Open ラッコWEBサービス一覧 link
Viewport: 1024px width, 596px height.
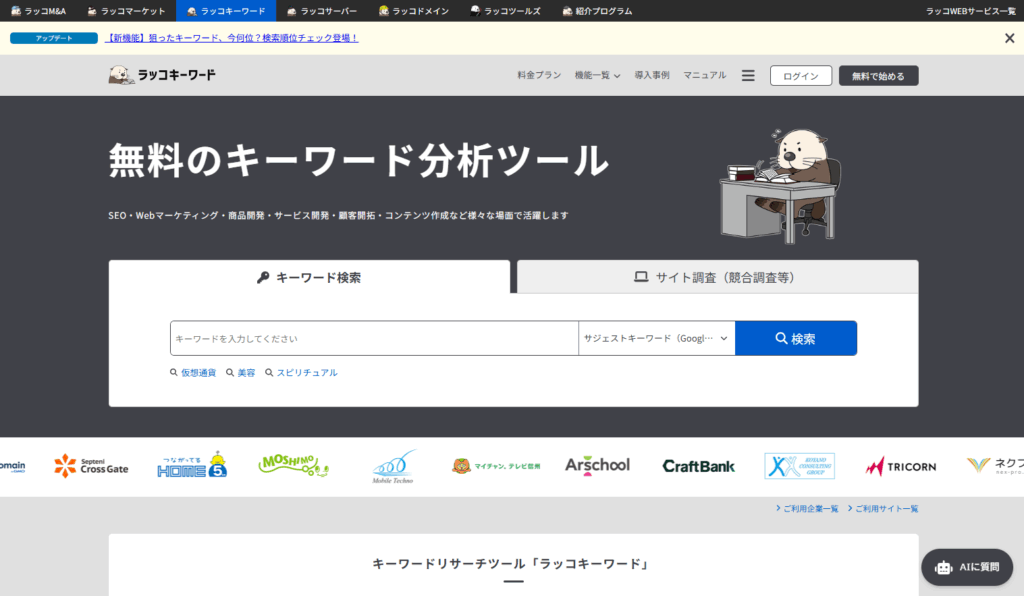pyautogui.click(x=970, y=11)
